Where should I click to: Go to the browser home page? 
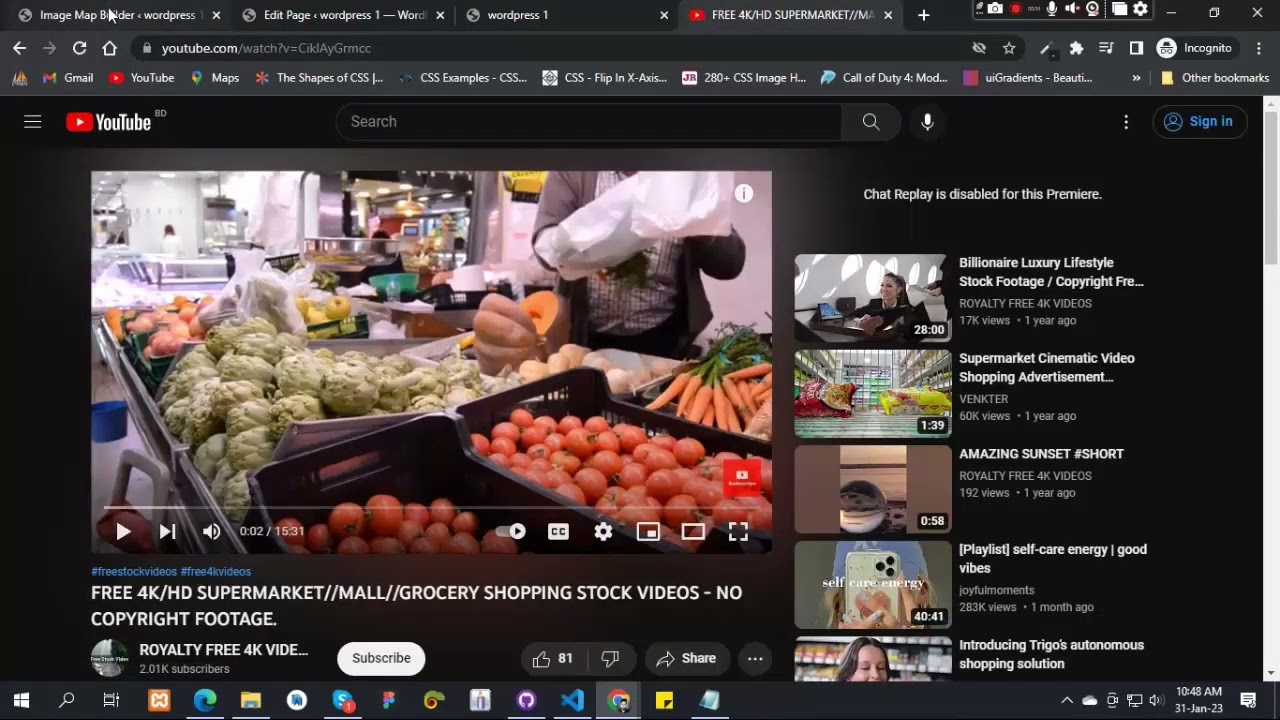(110, 48)
